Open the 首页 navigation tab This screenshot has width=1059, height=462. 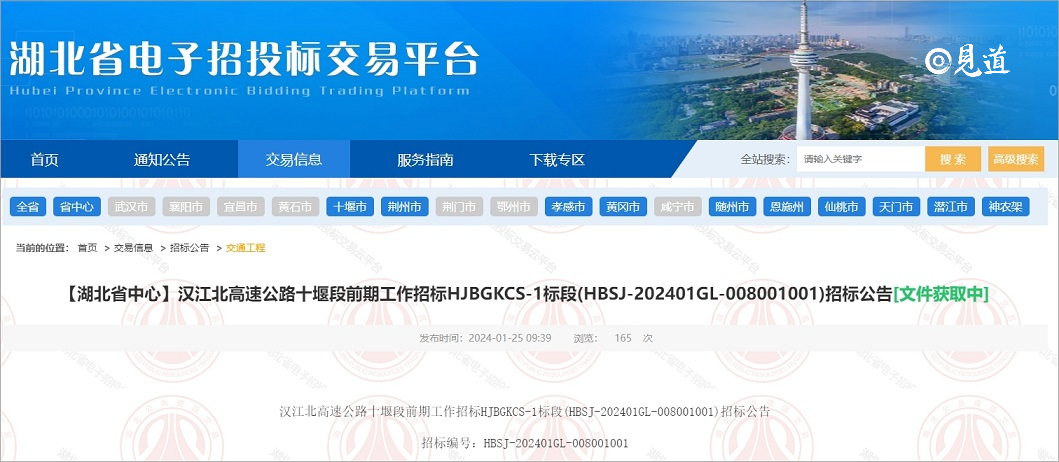pyautogui.click(x=44, y=160)
